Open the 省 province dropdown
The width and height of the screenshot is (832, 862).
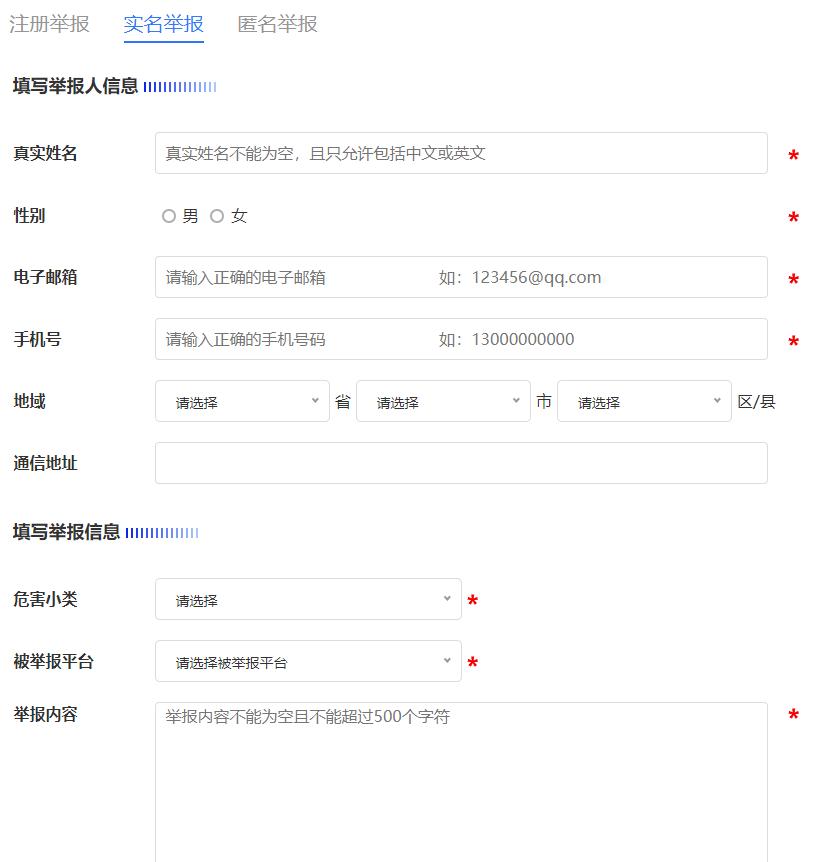click(242, 400)
